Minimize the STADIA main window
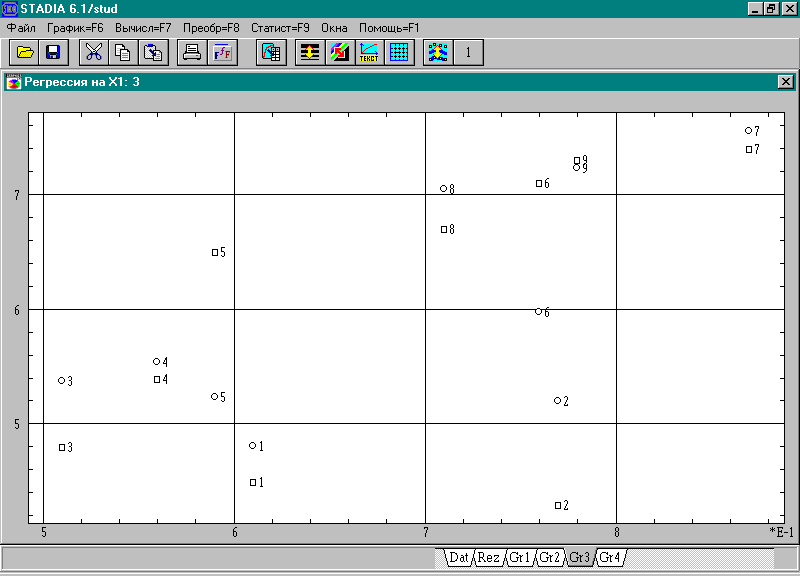This screenshot has height=576, width=800. click(755, 9)
